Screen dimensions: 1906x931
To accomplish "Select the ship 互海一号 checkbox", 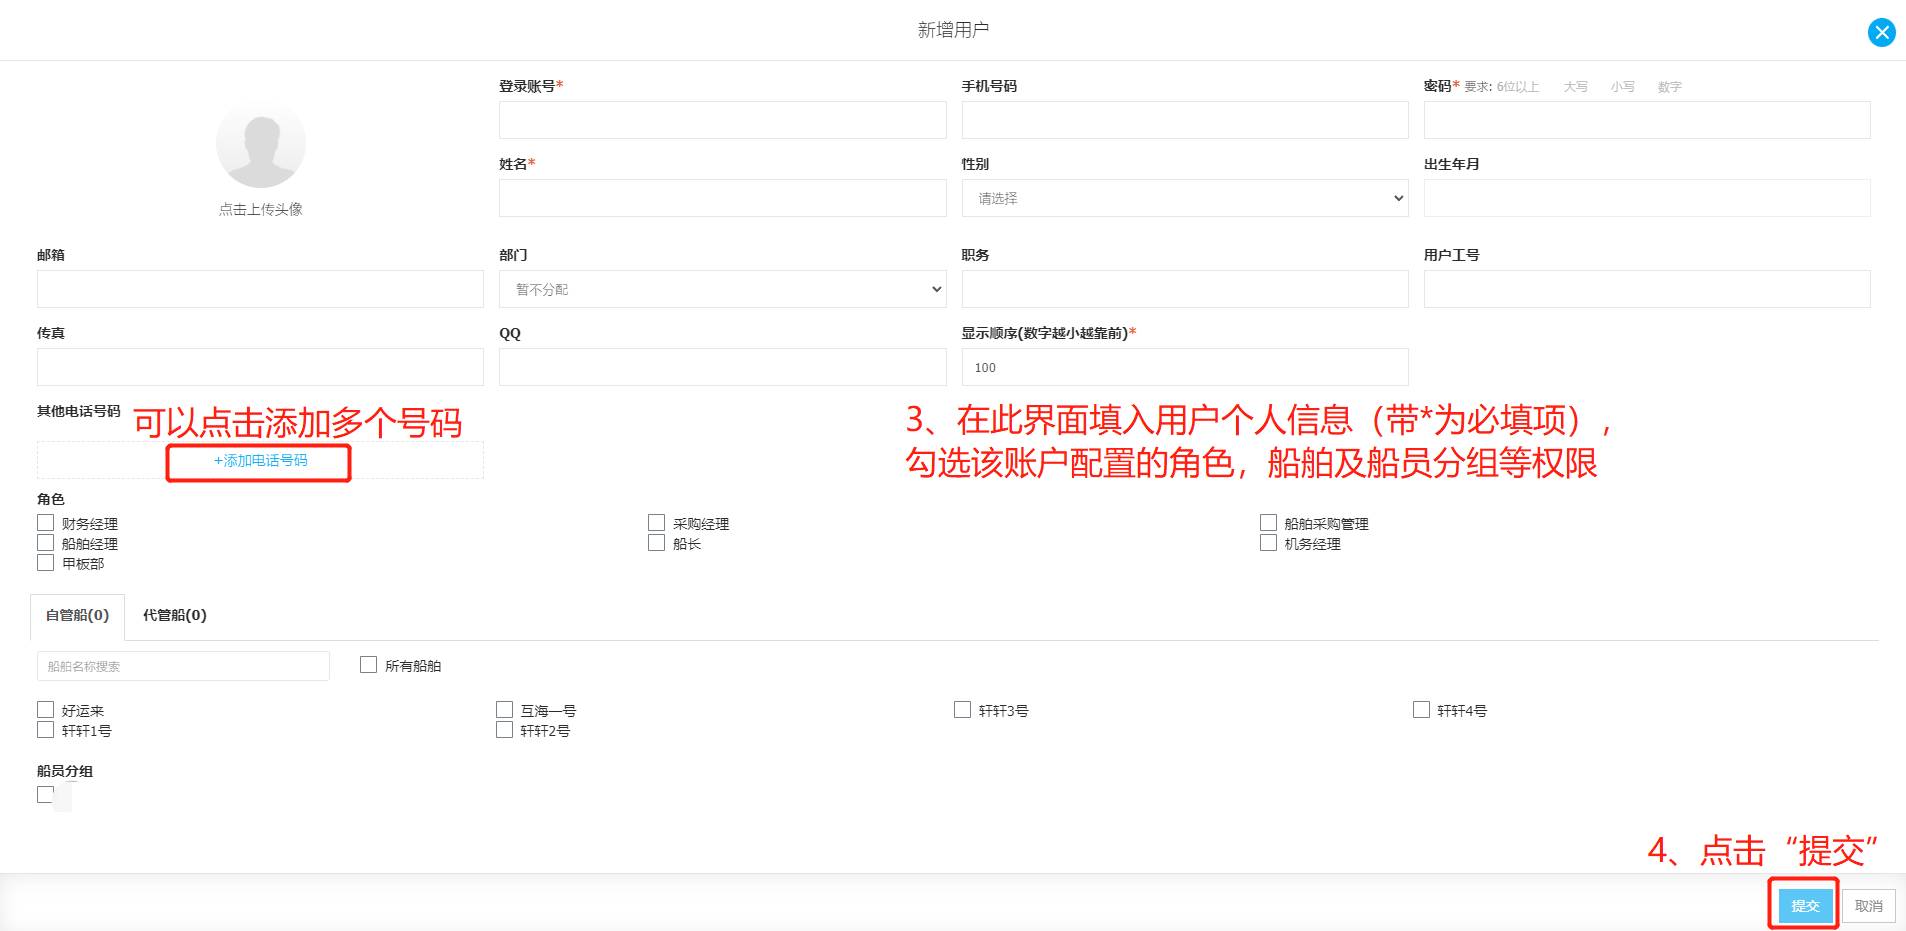I will 504,710.
